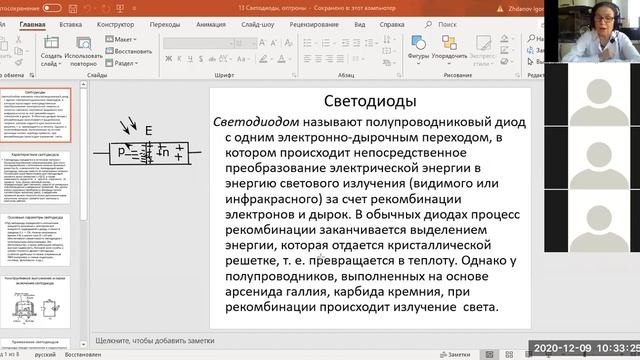The width and height of the screenshot is (640, 360).
Task: Click the Поиск search field
Action: pyautogui.click(x=441, y=24)
